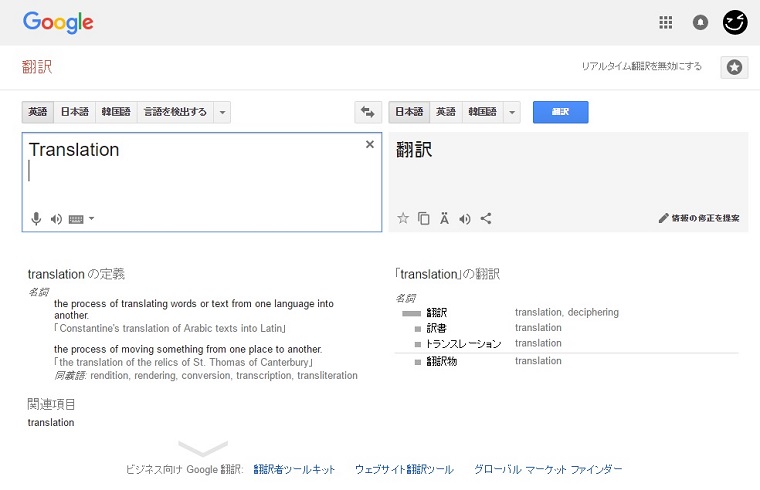Select 訳書 translation entry
Viewport: 760px width, 490px height.
(x=436, y=328)
